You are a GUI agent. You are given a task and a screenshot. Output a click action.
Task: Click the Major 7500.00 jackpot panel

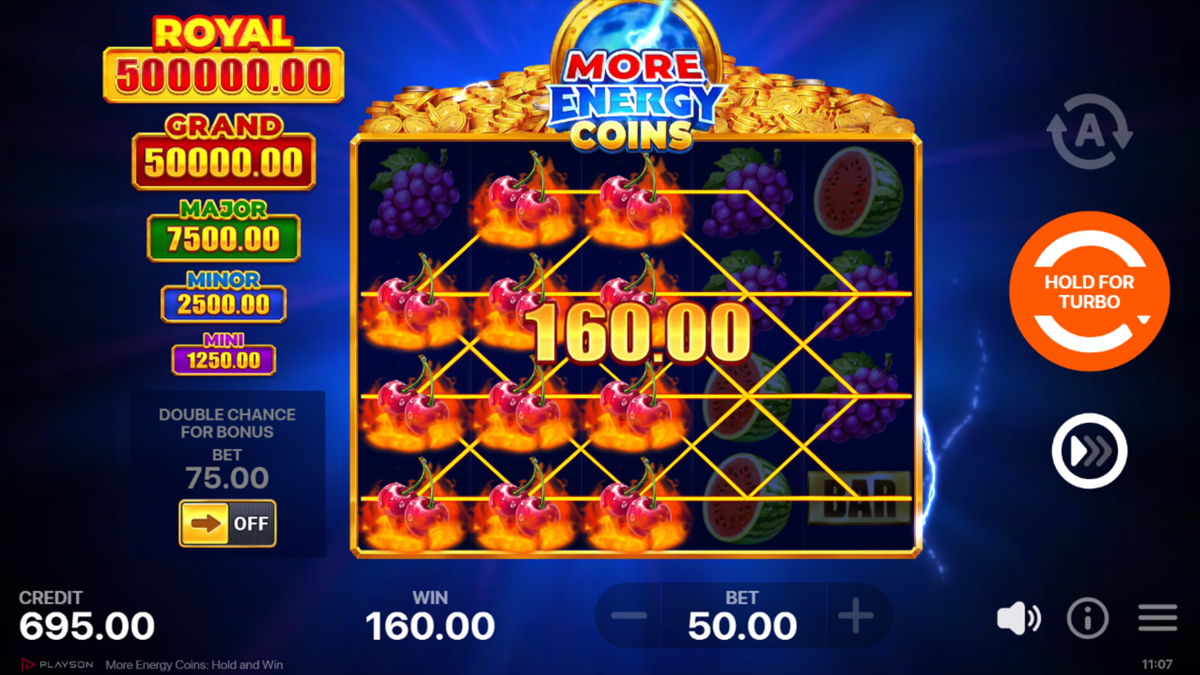[x=223, y=231]
